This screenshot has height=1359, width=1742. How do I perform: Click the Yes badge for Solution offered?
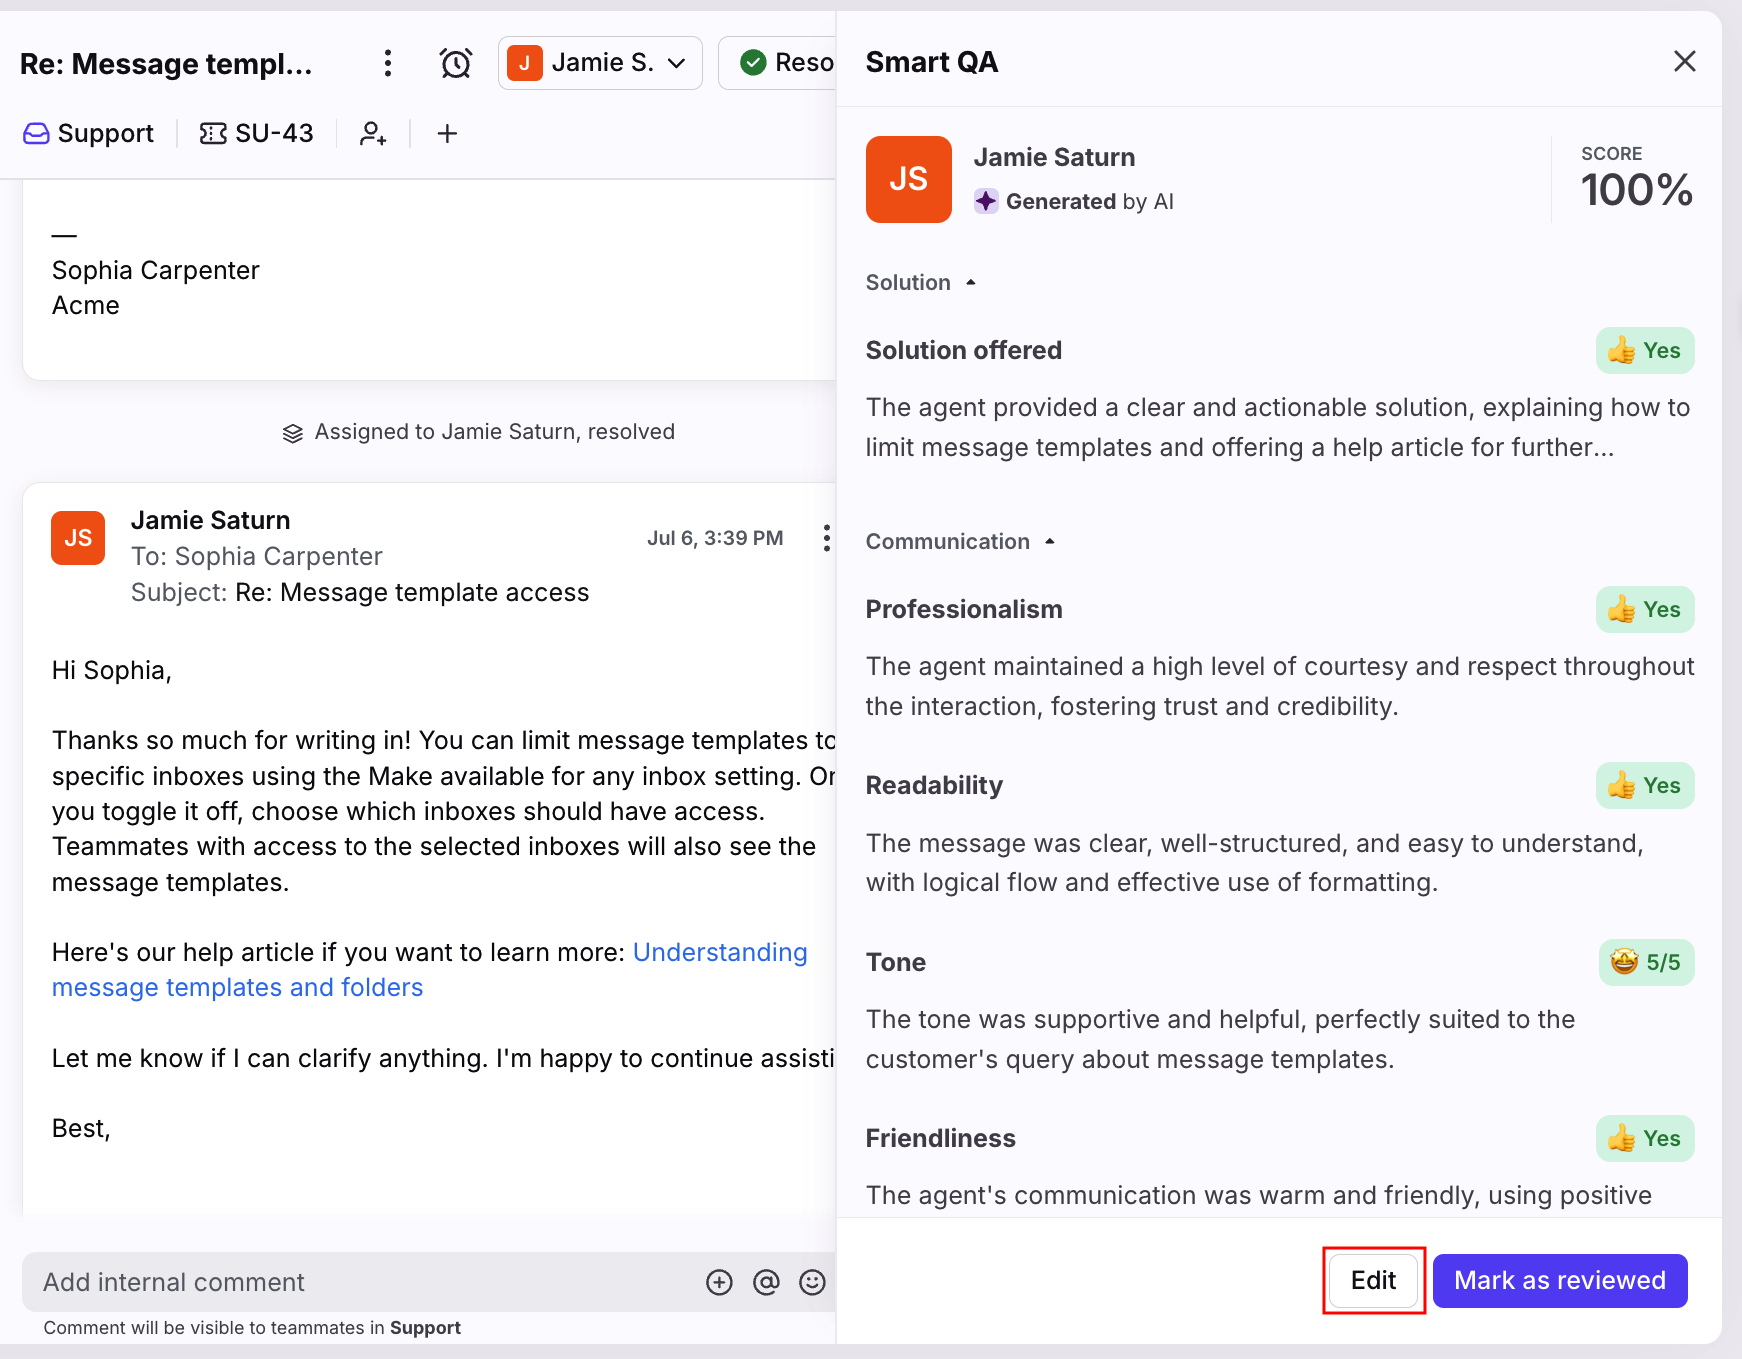point(1645,350)
